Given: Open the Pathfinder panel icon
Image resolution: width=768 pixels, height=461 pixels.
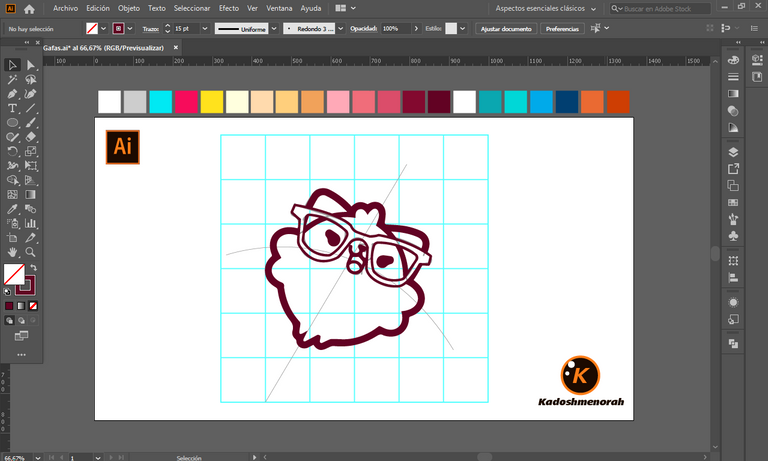Looking at the screenshot, I should 733,344.
